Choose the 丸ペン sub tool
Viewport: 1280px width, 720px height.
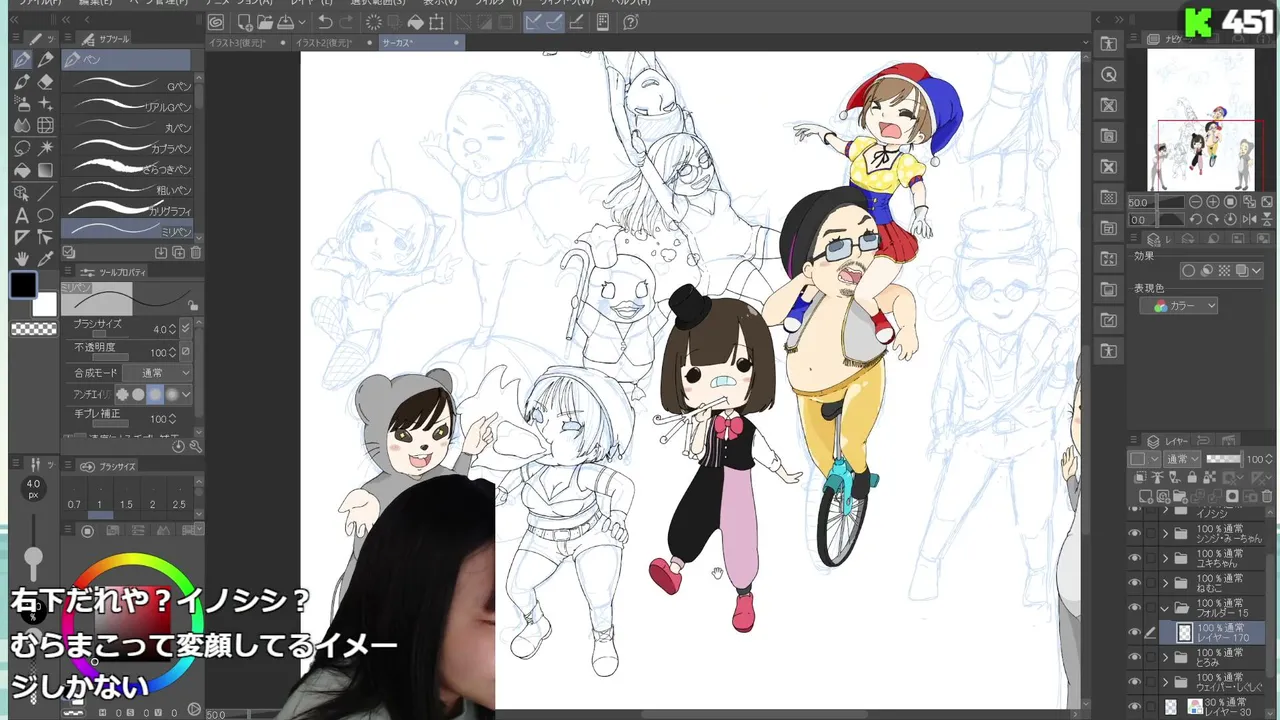pyautogui.click(x=127, y=127)
